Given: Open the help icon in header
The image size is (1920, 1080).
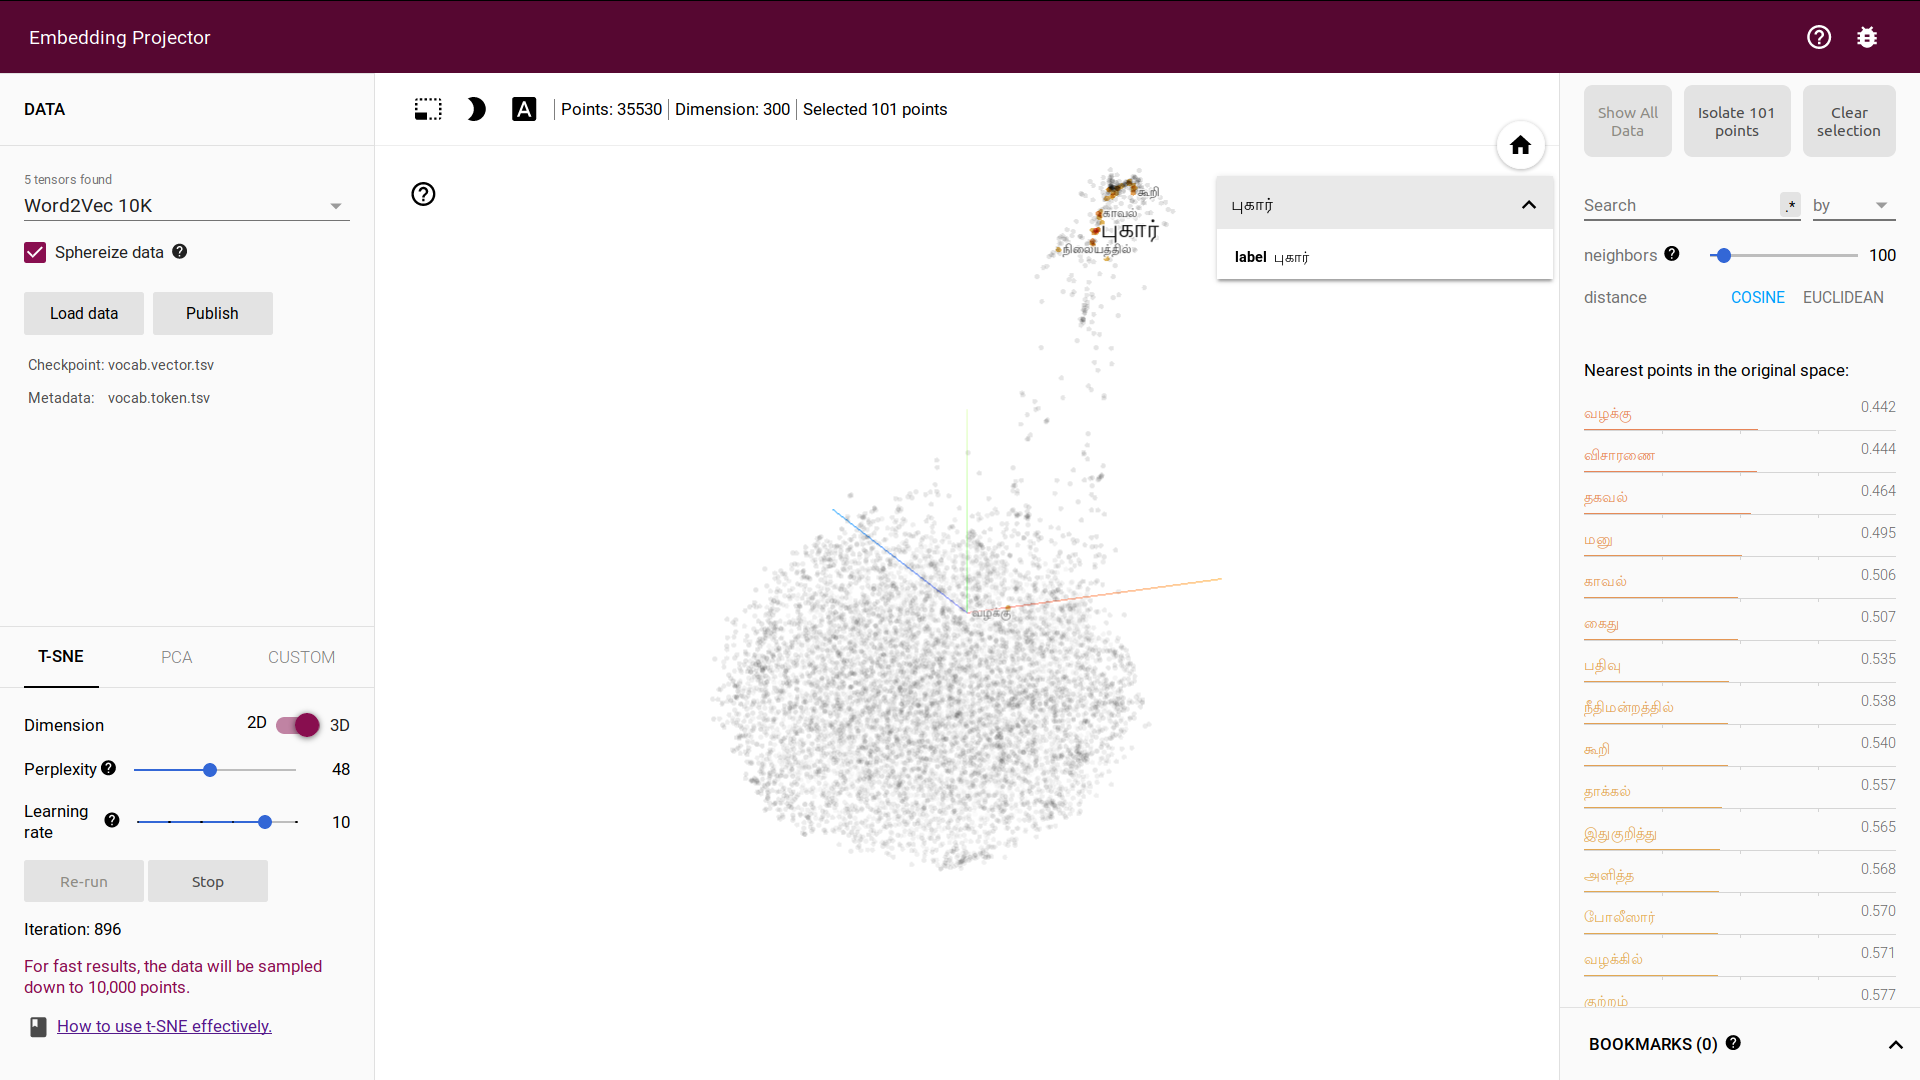Looking at the screenshot, I should (x=1818, y=37).
